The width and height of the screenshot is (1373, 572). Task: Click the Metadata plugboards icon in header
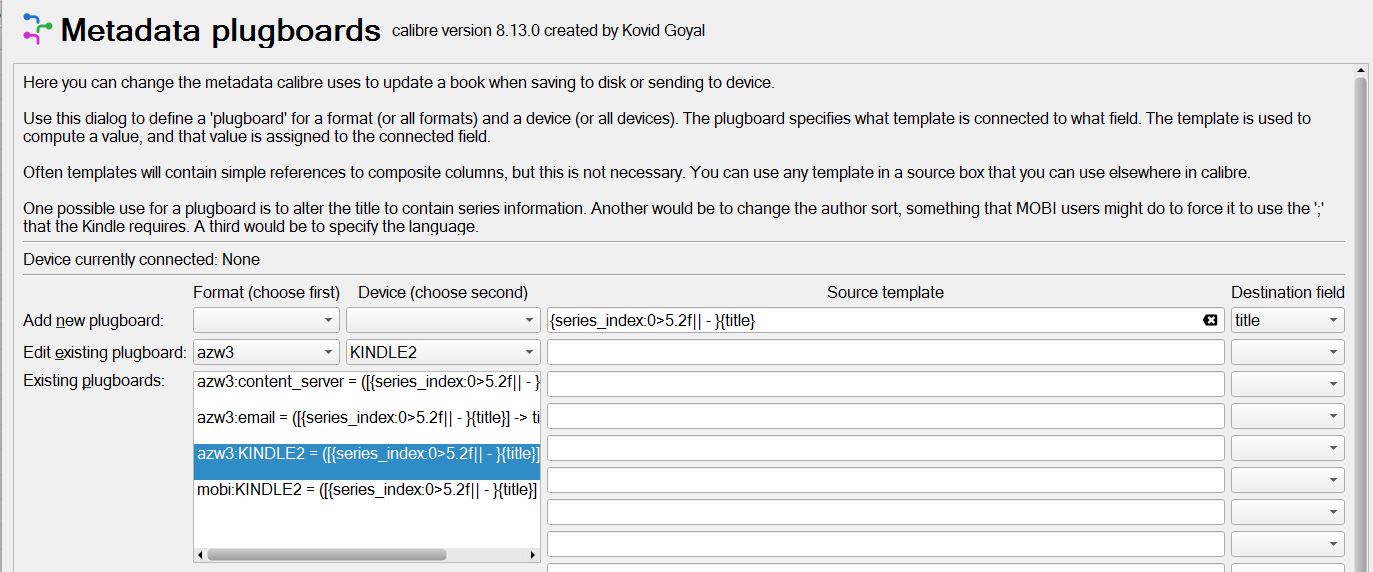(37, 29)
